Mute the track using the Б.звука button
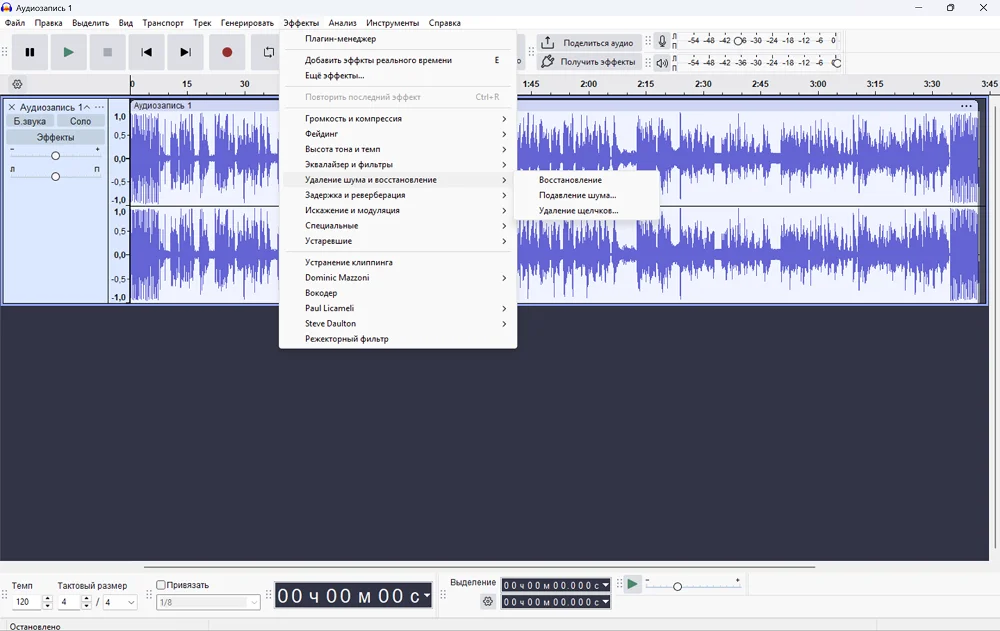Screen dimensions: 1000x631 (x=30, y=121)
